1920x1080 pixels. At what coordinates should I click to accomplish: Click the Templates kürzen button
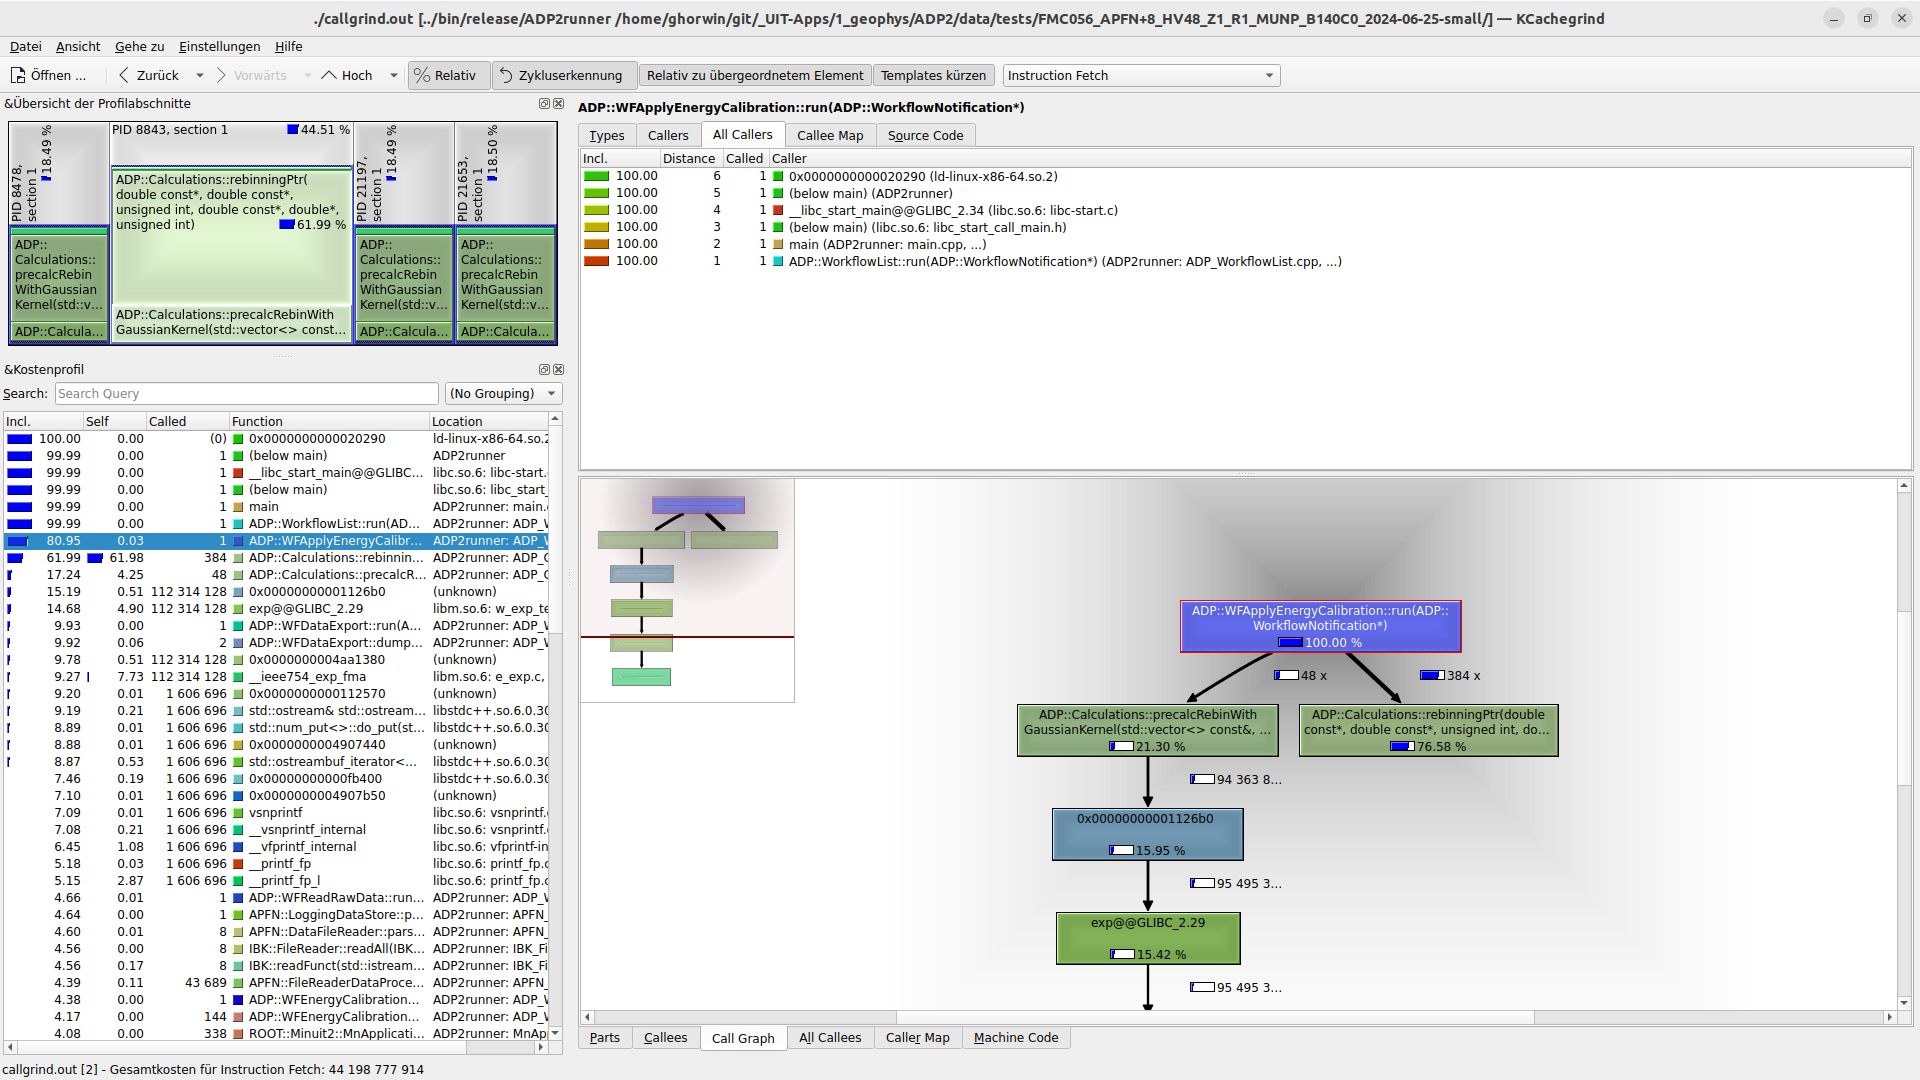click(x=932, y=75)
